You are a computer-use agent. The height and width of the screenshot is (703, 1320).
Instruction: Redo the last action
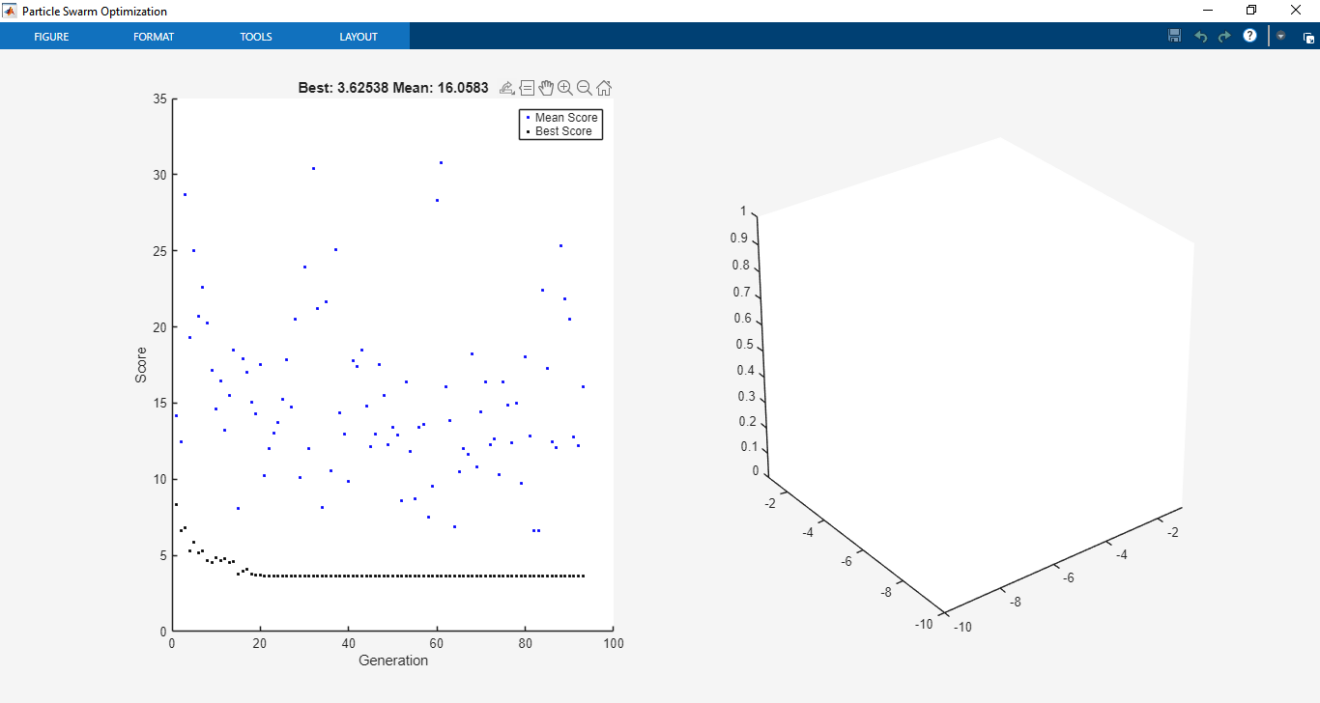[1224, 36]
